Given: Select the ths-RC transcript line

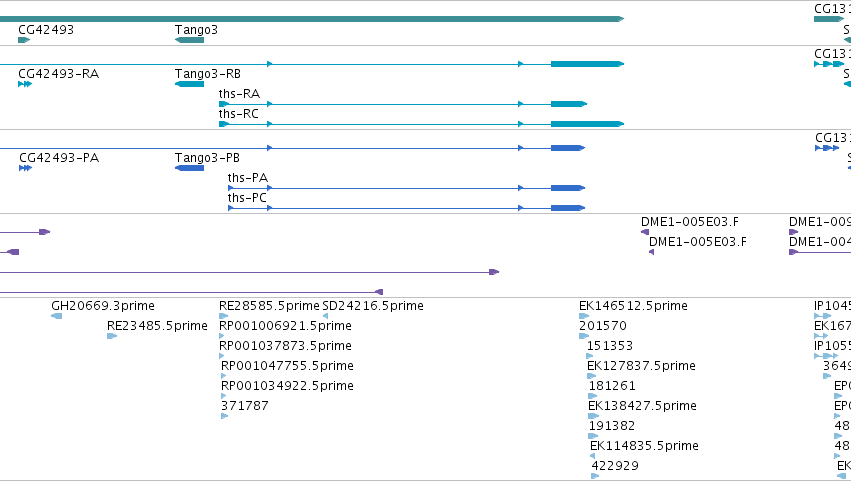Looking at the screenshot, I should (x=421, y=124).
